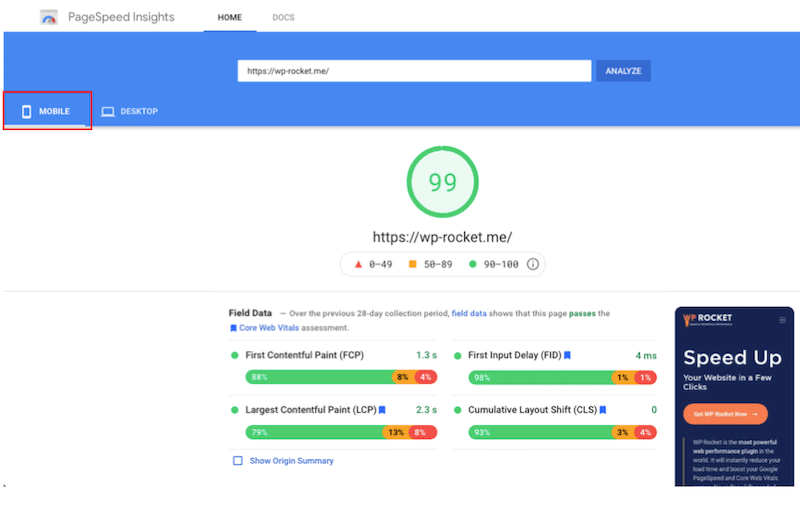800x507 pixels.
Task: Click the green dot beside Largest Contentful Paint
Action: coord(235,410)
